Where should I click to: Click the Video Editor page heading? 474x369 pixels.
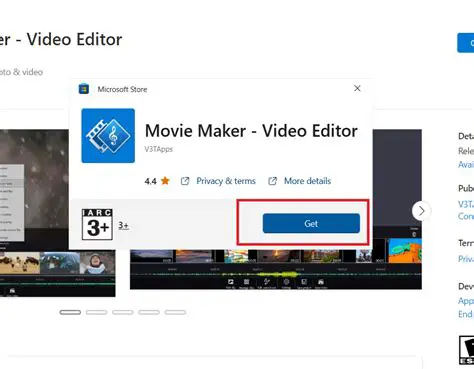61,39
